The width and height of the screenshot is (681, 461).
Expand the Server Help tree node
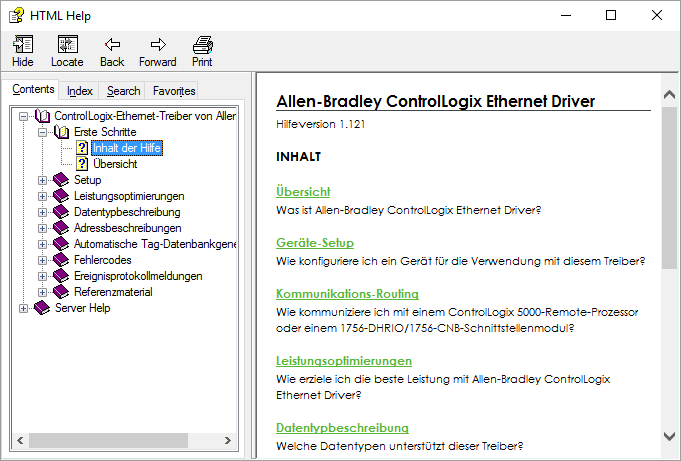point(23,308)
